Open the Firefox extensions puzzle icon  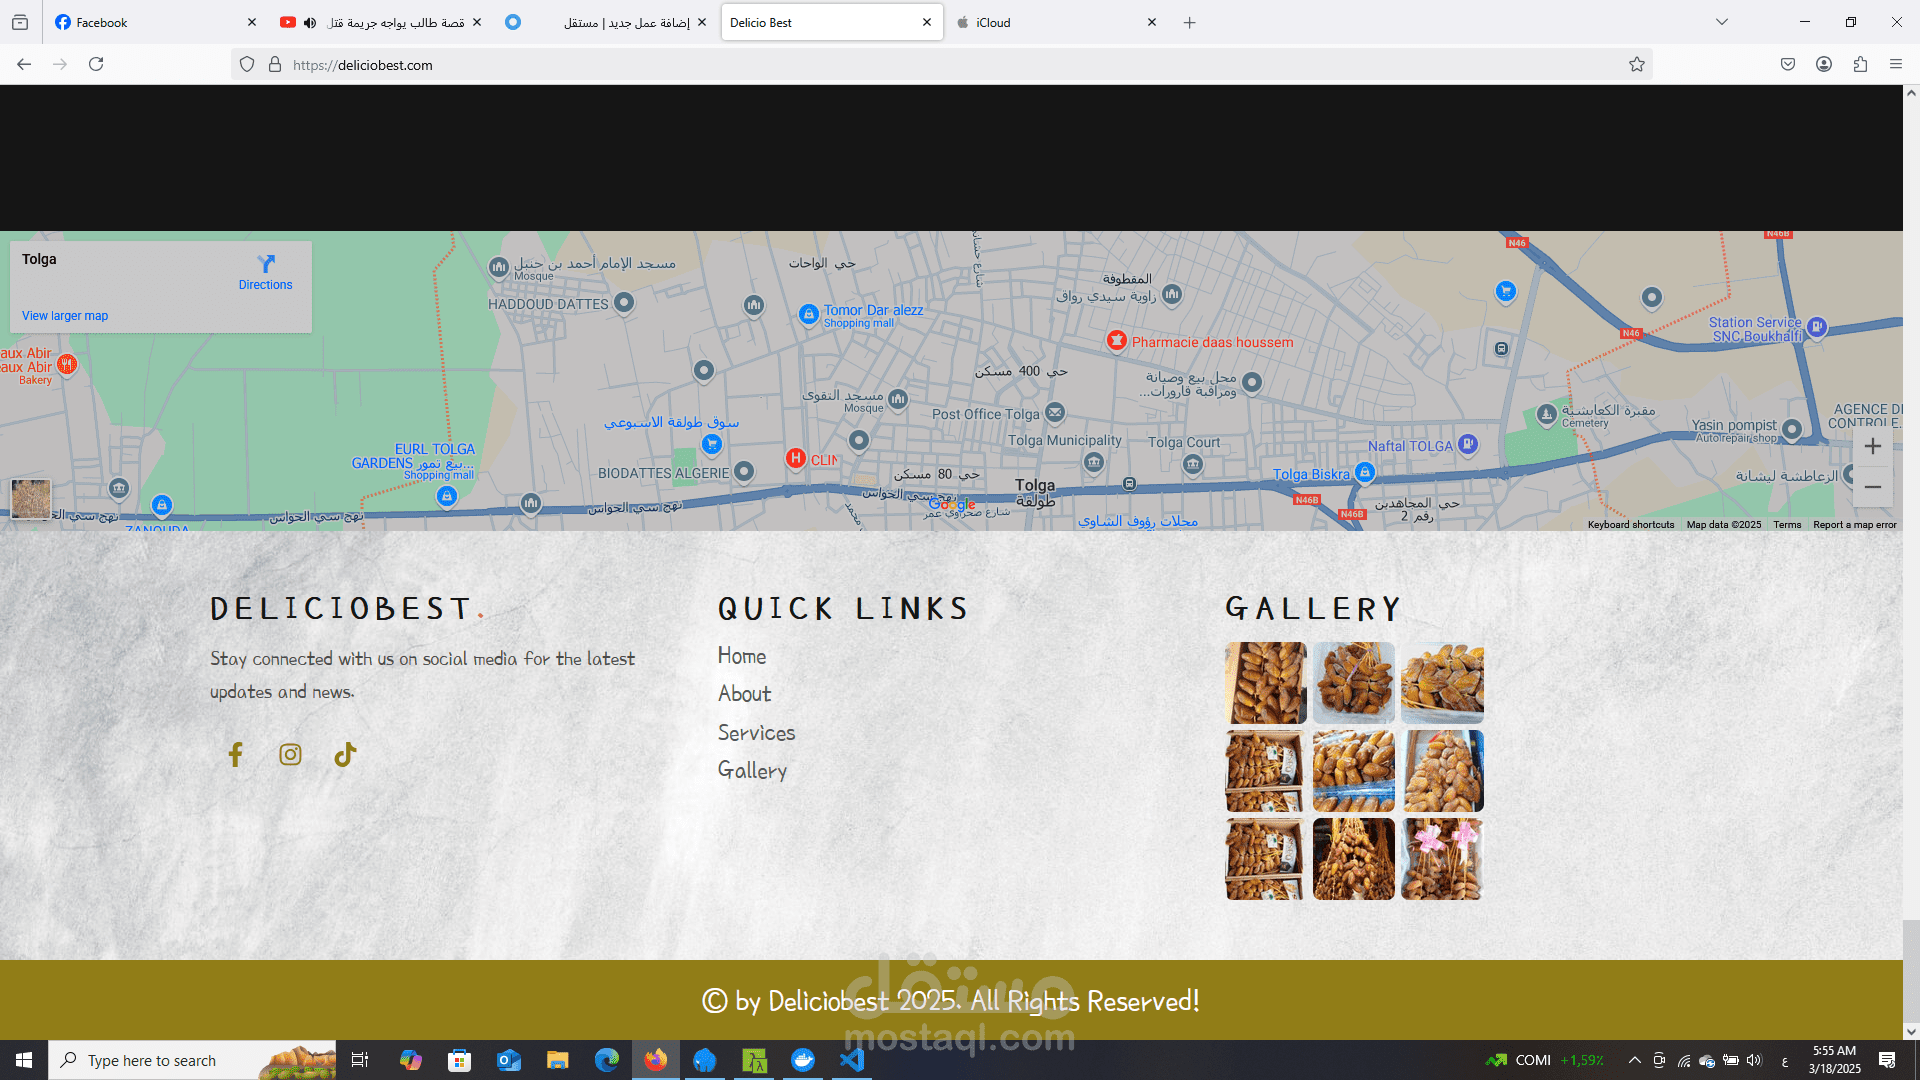[1860, 65]
